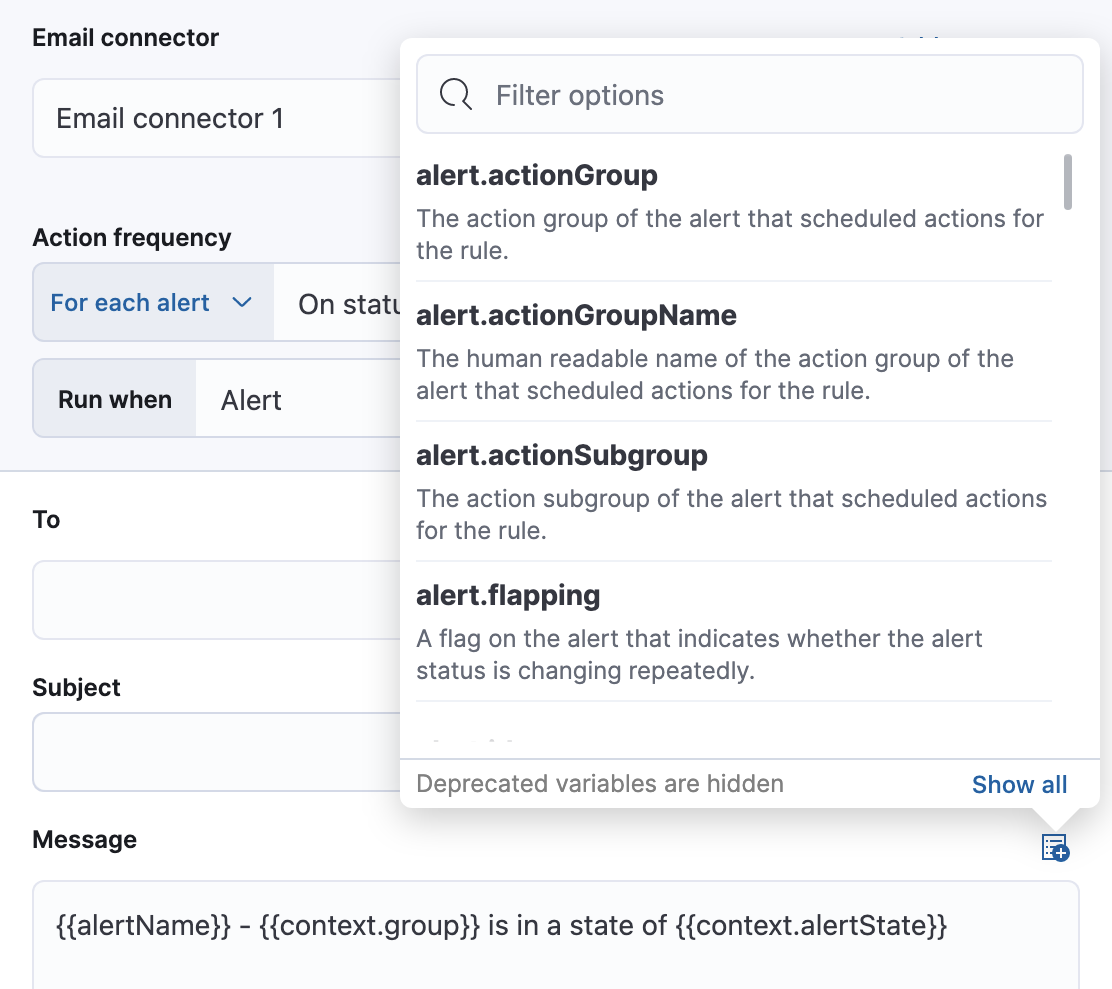Click the Run when label
1112x989 pixels.
115,400
